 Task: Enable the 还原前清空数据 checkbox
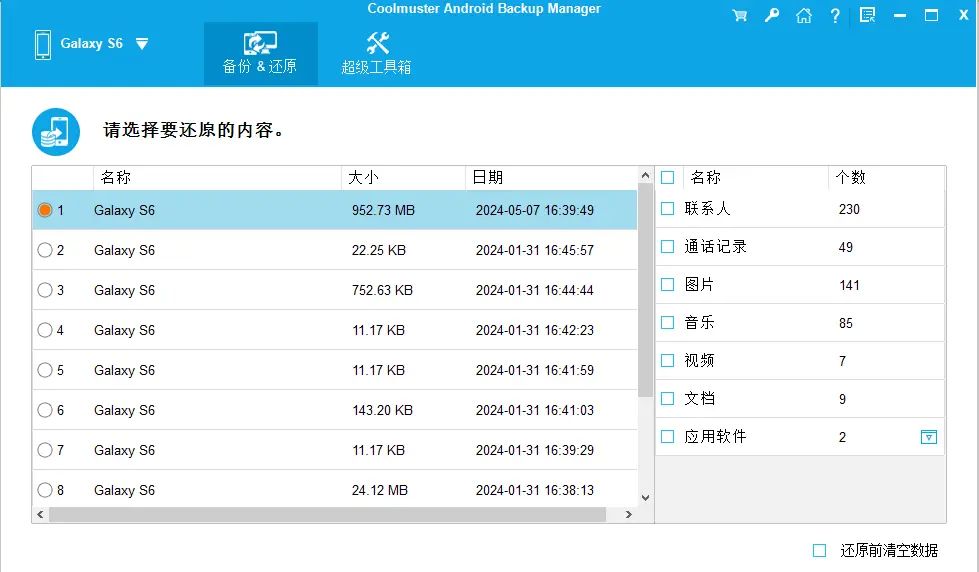tap(820, 551)
